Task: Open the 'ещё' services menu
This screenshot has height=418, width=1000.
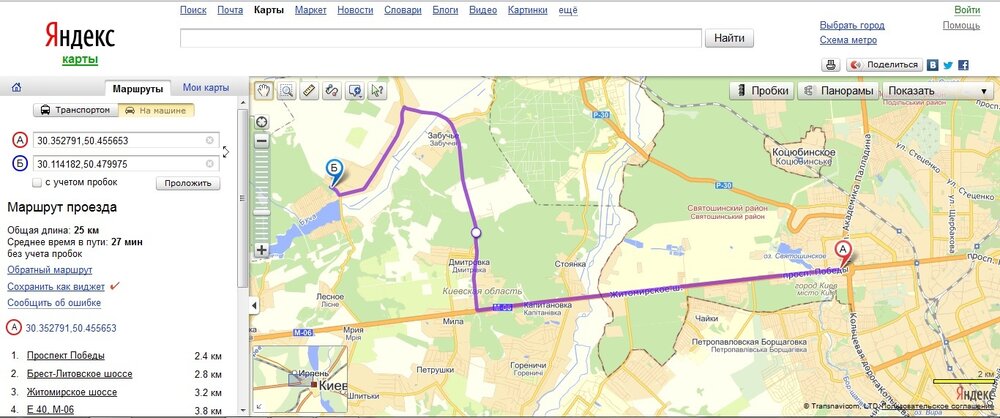Action: pyautogui.click(x=568, y=10)
